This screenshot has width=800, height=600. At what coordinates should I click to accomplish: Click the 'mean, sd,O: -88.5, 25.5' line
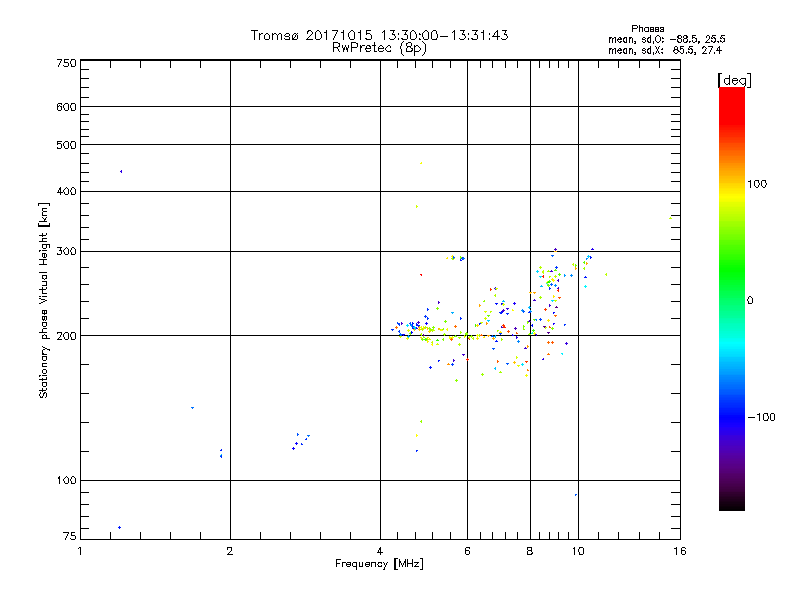click(x=666, y=40)
